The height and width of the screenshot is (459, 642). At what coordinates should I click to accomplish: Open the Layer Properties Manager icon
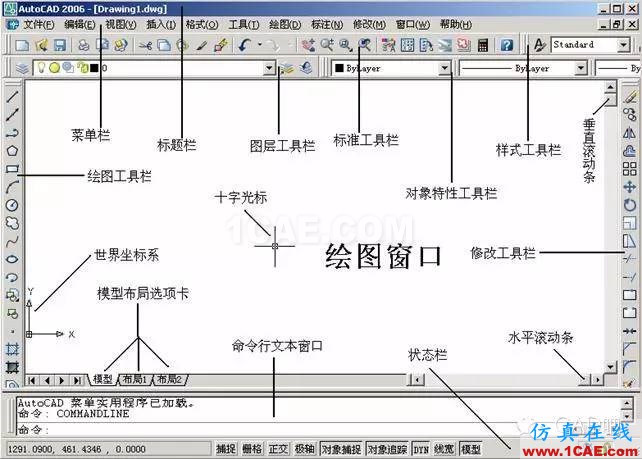tap(22, 68)
